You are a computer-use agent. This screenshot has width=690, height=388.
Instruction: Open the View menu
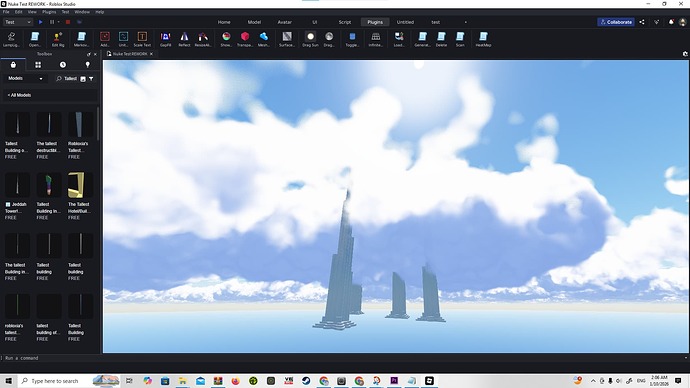click(x=32, y=12)
